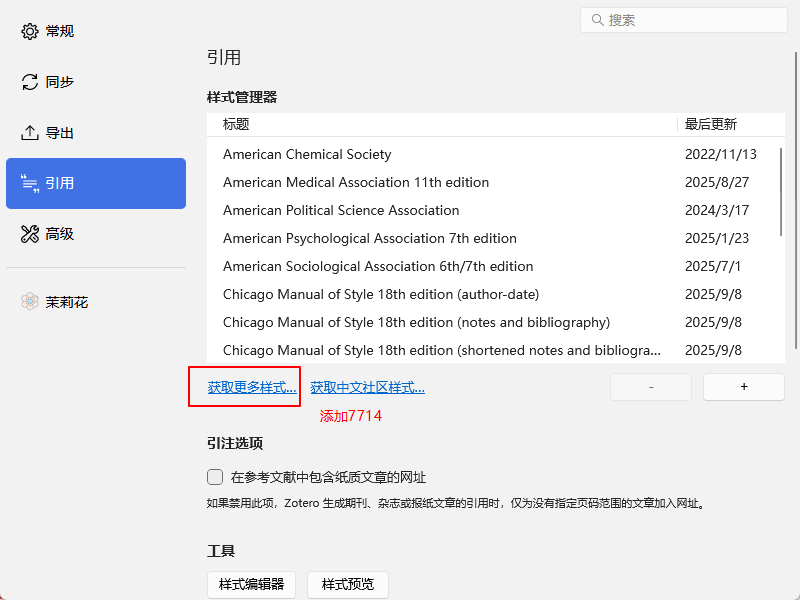Click the style list scrollbar
The image size is (800, 600).
781,192
